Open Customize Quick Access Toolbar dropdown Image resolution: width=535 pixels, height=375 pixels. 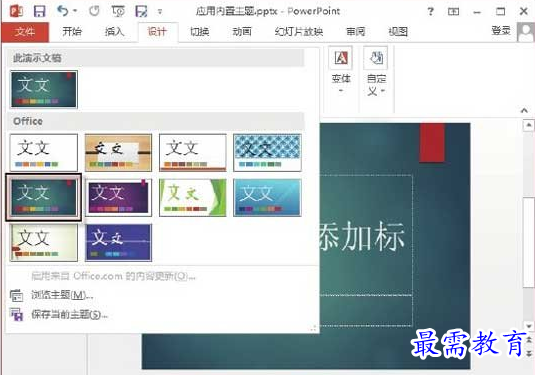[x=160, y=12]
